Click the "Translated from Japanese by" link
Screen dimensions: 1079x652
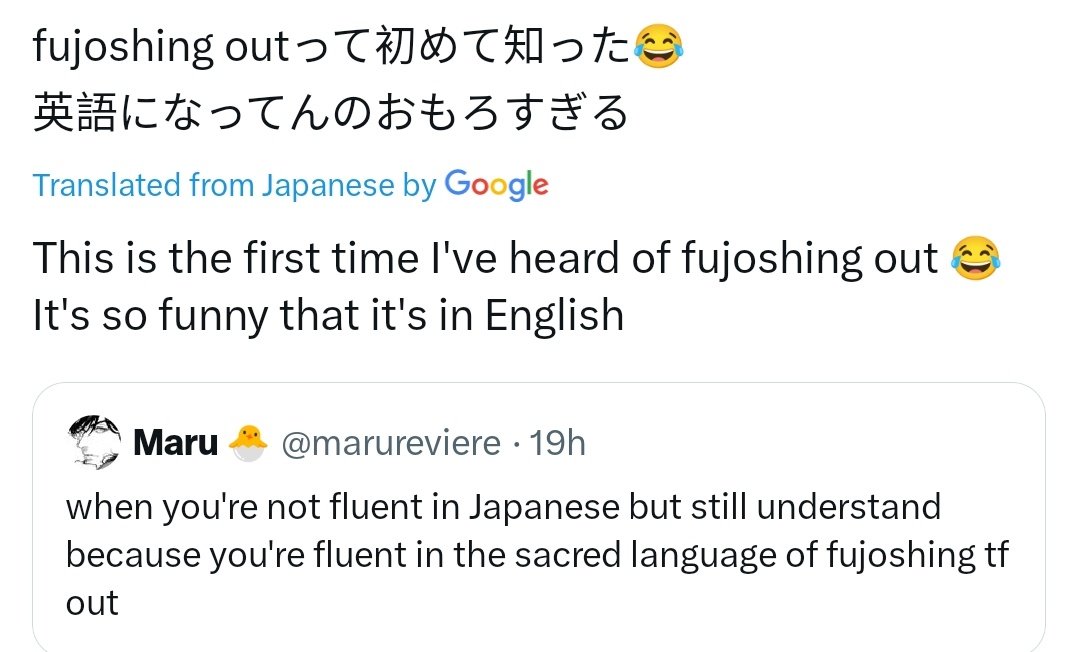coord(234,186)
